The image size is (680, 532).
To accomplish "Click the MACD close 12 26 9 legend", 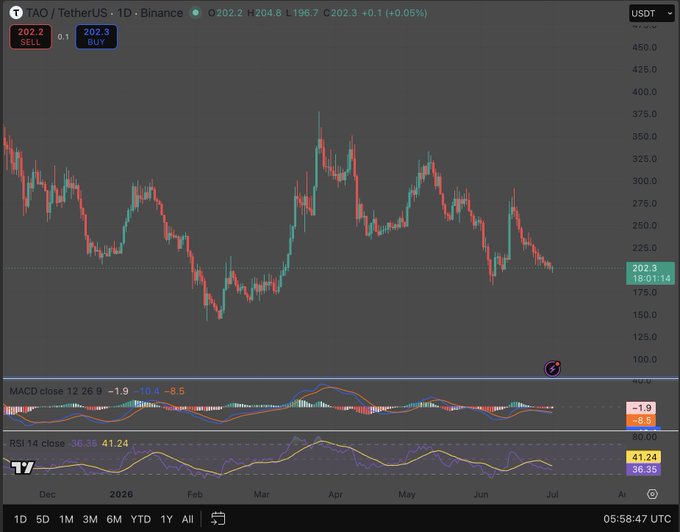I will 56,391.
